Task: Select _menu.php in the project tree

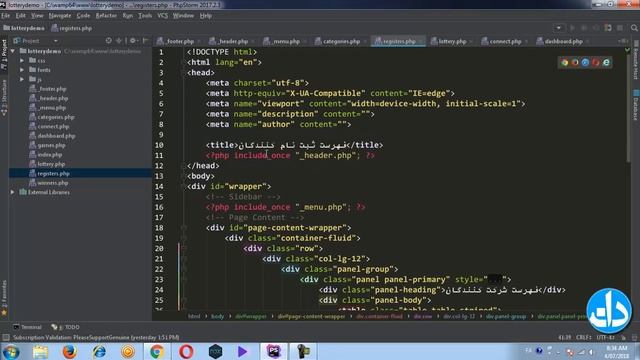Action: pos(52,108)
